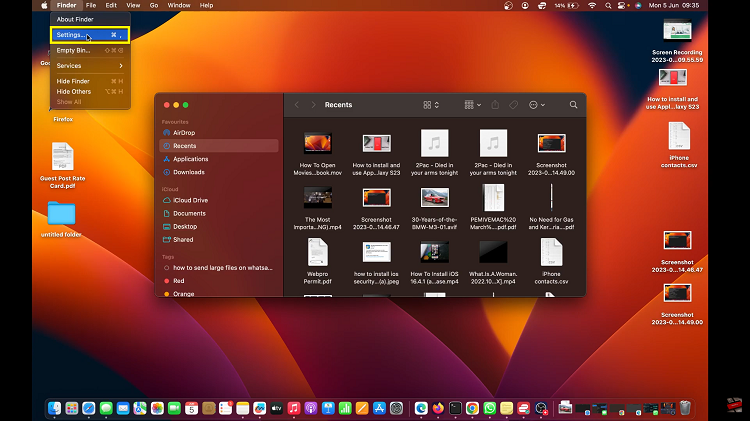750x421 pixels.
Task: Open Finder from the Dock
Action: pyautogui.click(x=55, y=408)
